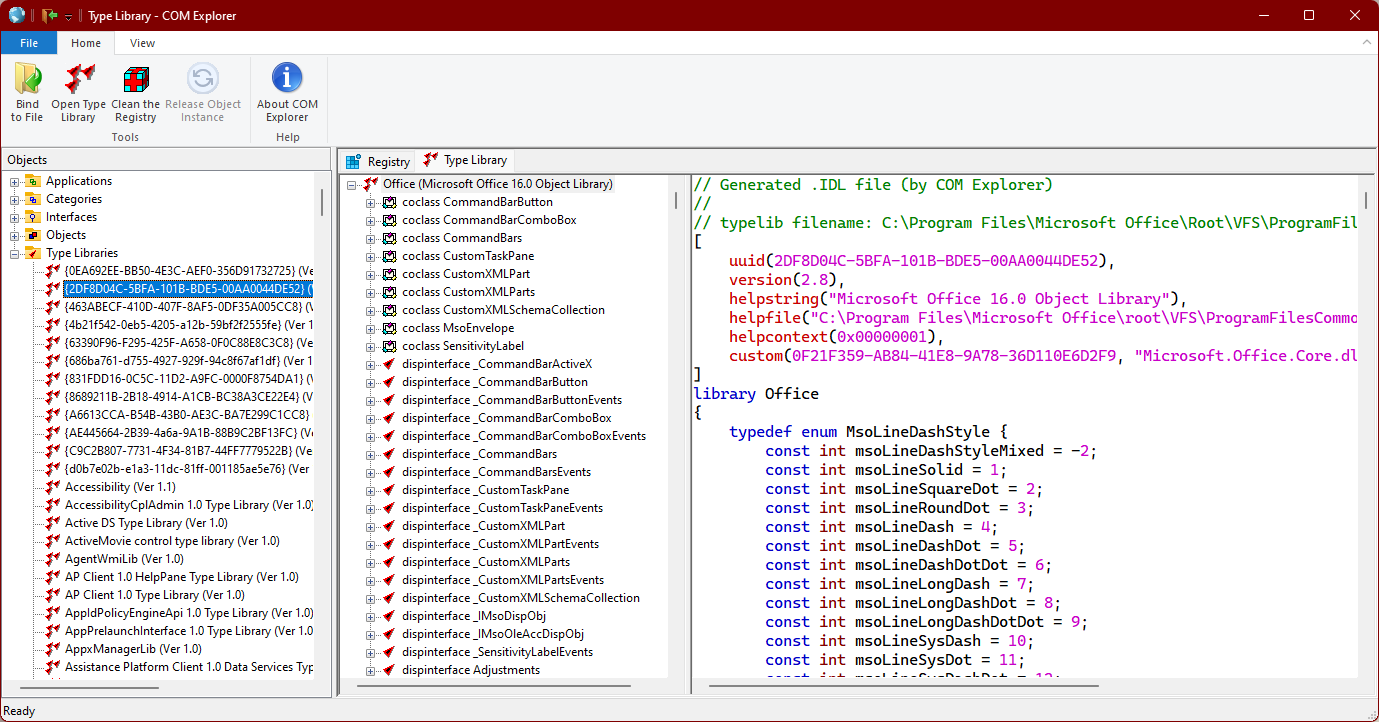Screen dimensions: 1379x722
Task: Click About COM Explorer info icon
Action: (x=287, y=77)
